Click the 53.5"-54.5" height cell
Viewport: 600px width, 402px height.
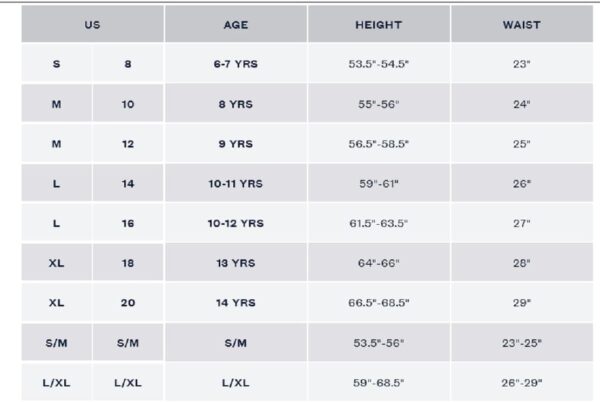[378, 64]
